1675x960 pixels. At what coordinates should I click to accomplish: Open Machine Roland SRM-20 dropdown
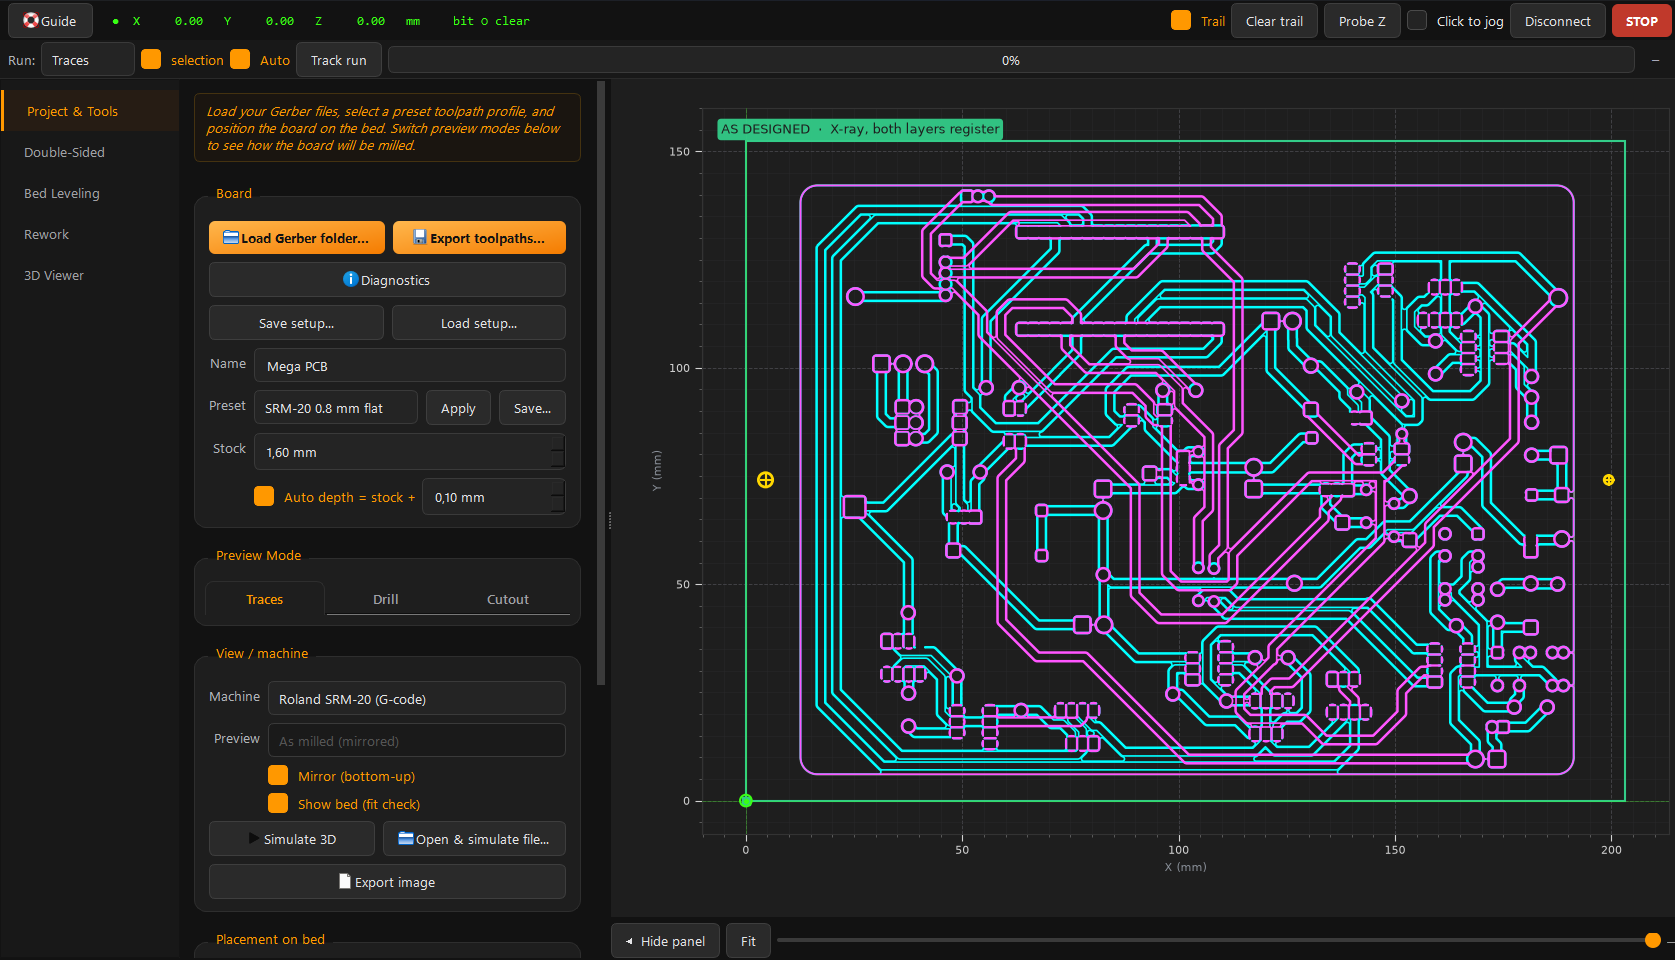pos(417,699)
